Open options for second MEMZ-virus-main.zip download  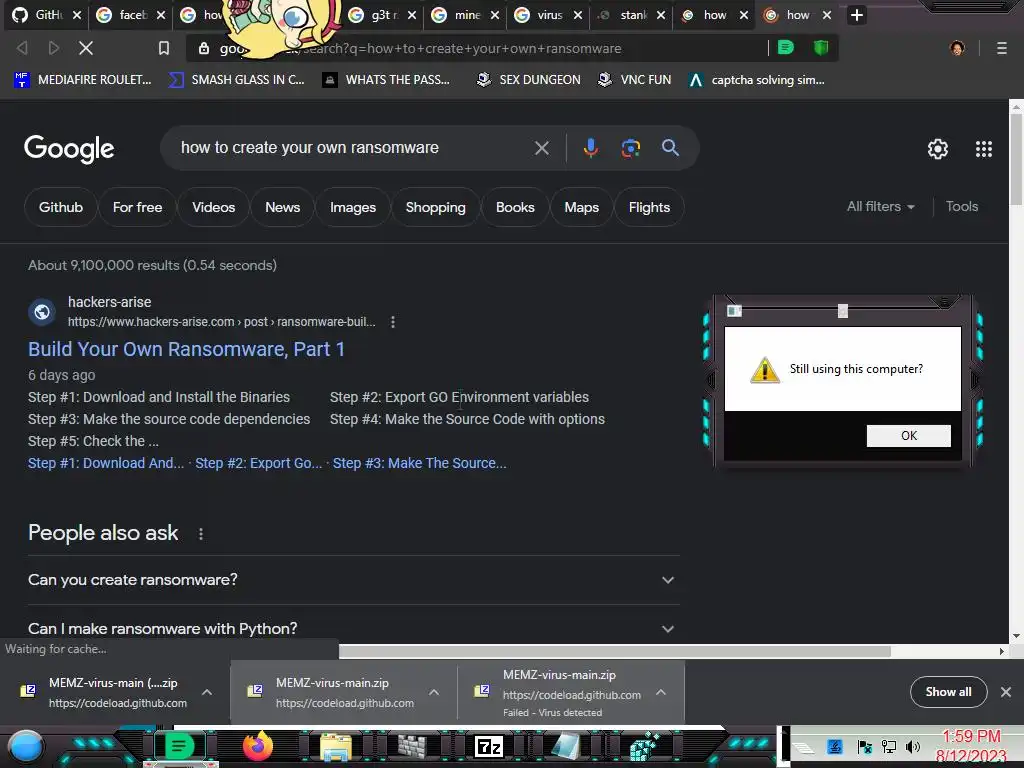point(434,692)
